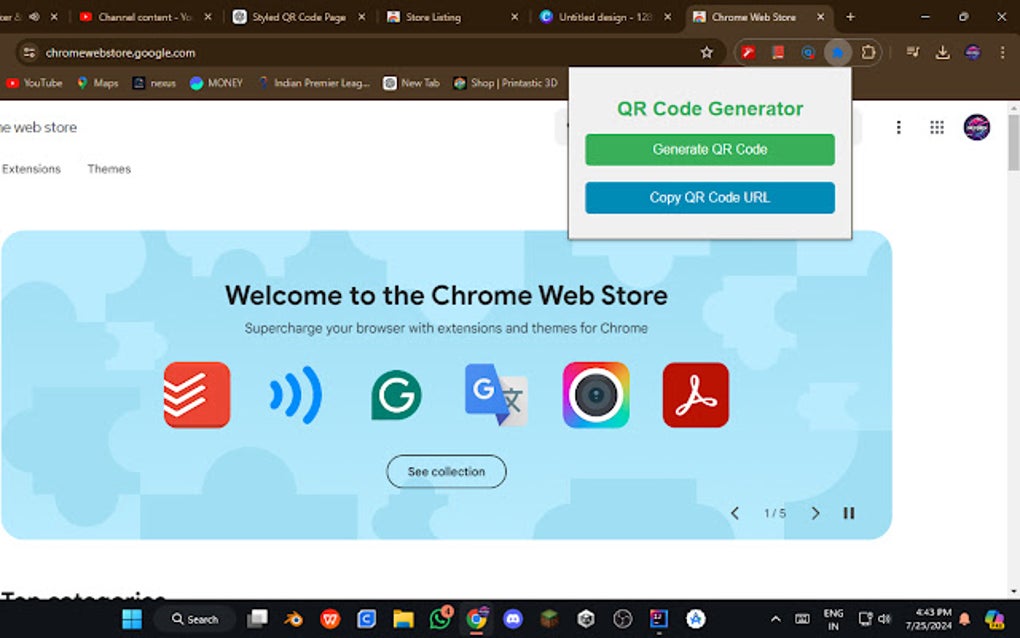Image resolution: width=1020 pixels, height=638 pixels.
Task: Open Chrome downloads
Action: coord(943,53)
